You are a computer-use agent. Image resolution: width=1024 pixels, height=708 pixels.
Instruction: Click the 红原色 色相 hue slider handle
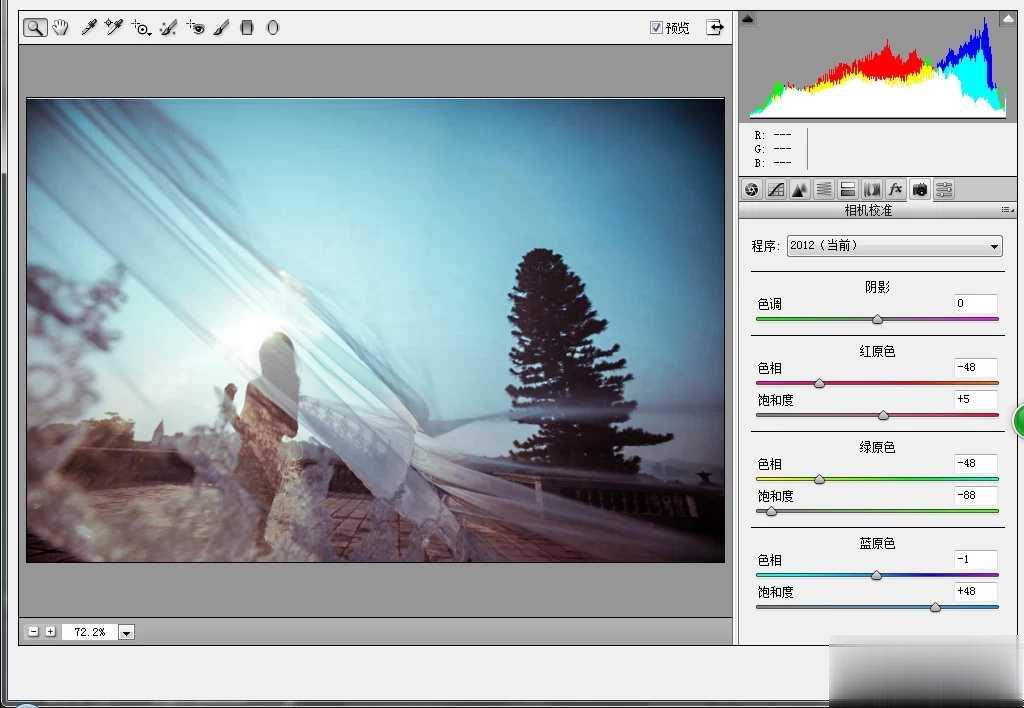click(x=819, y=383)
